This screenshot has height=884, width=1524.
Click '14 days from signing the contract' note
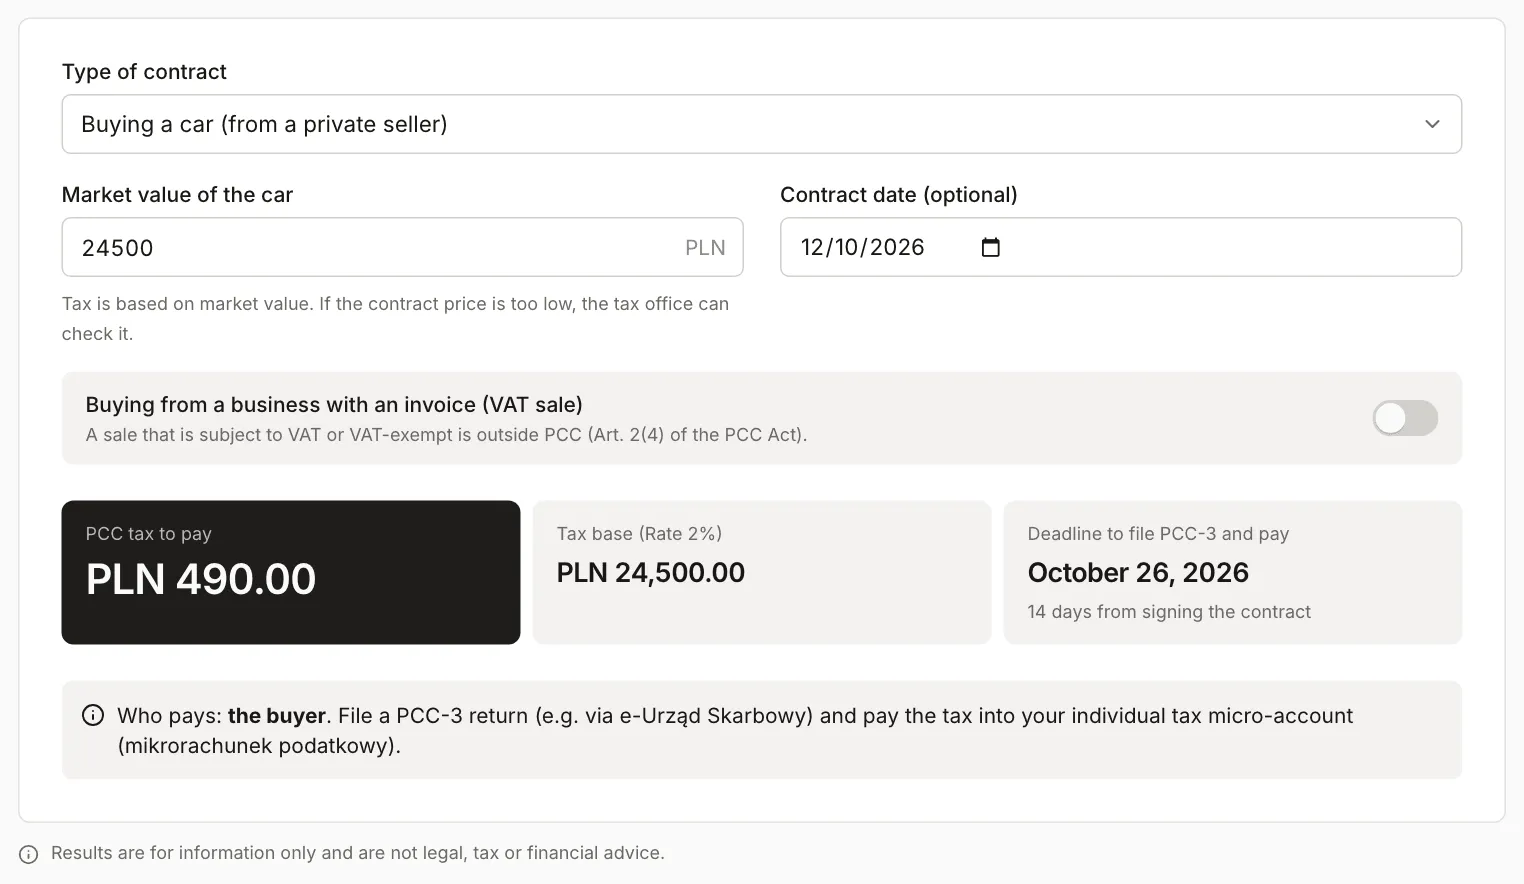click(1169, 612)
